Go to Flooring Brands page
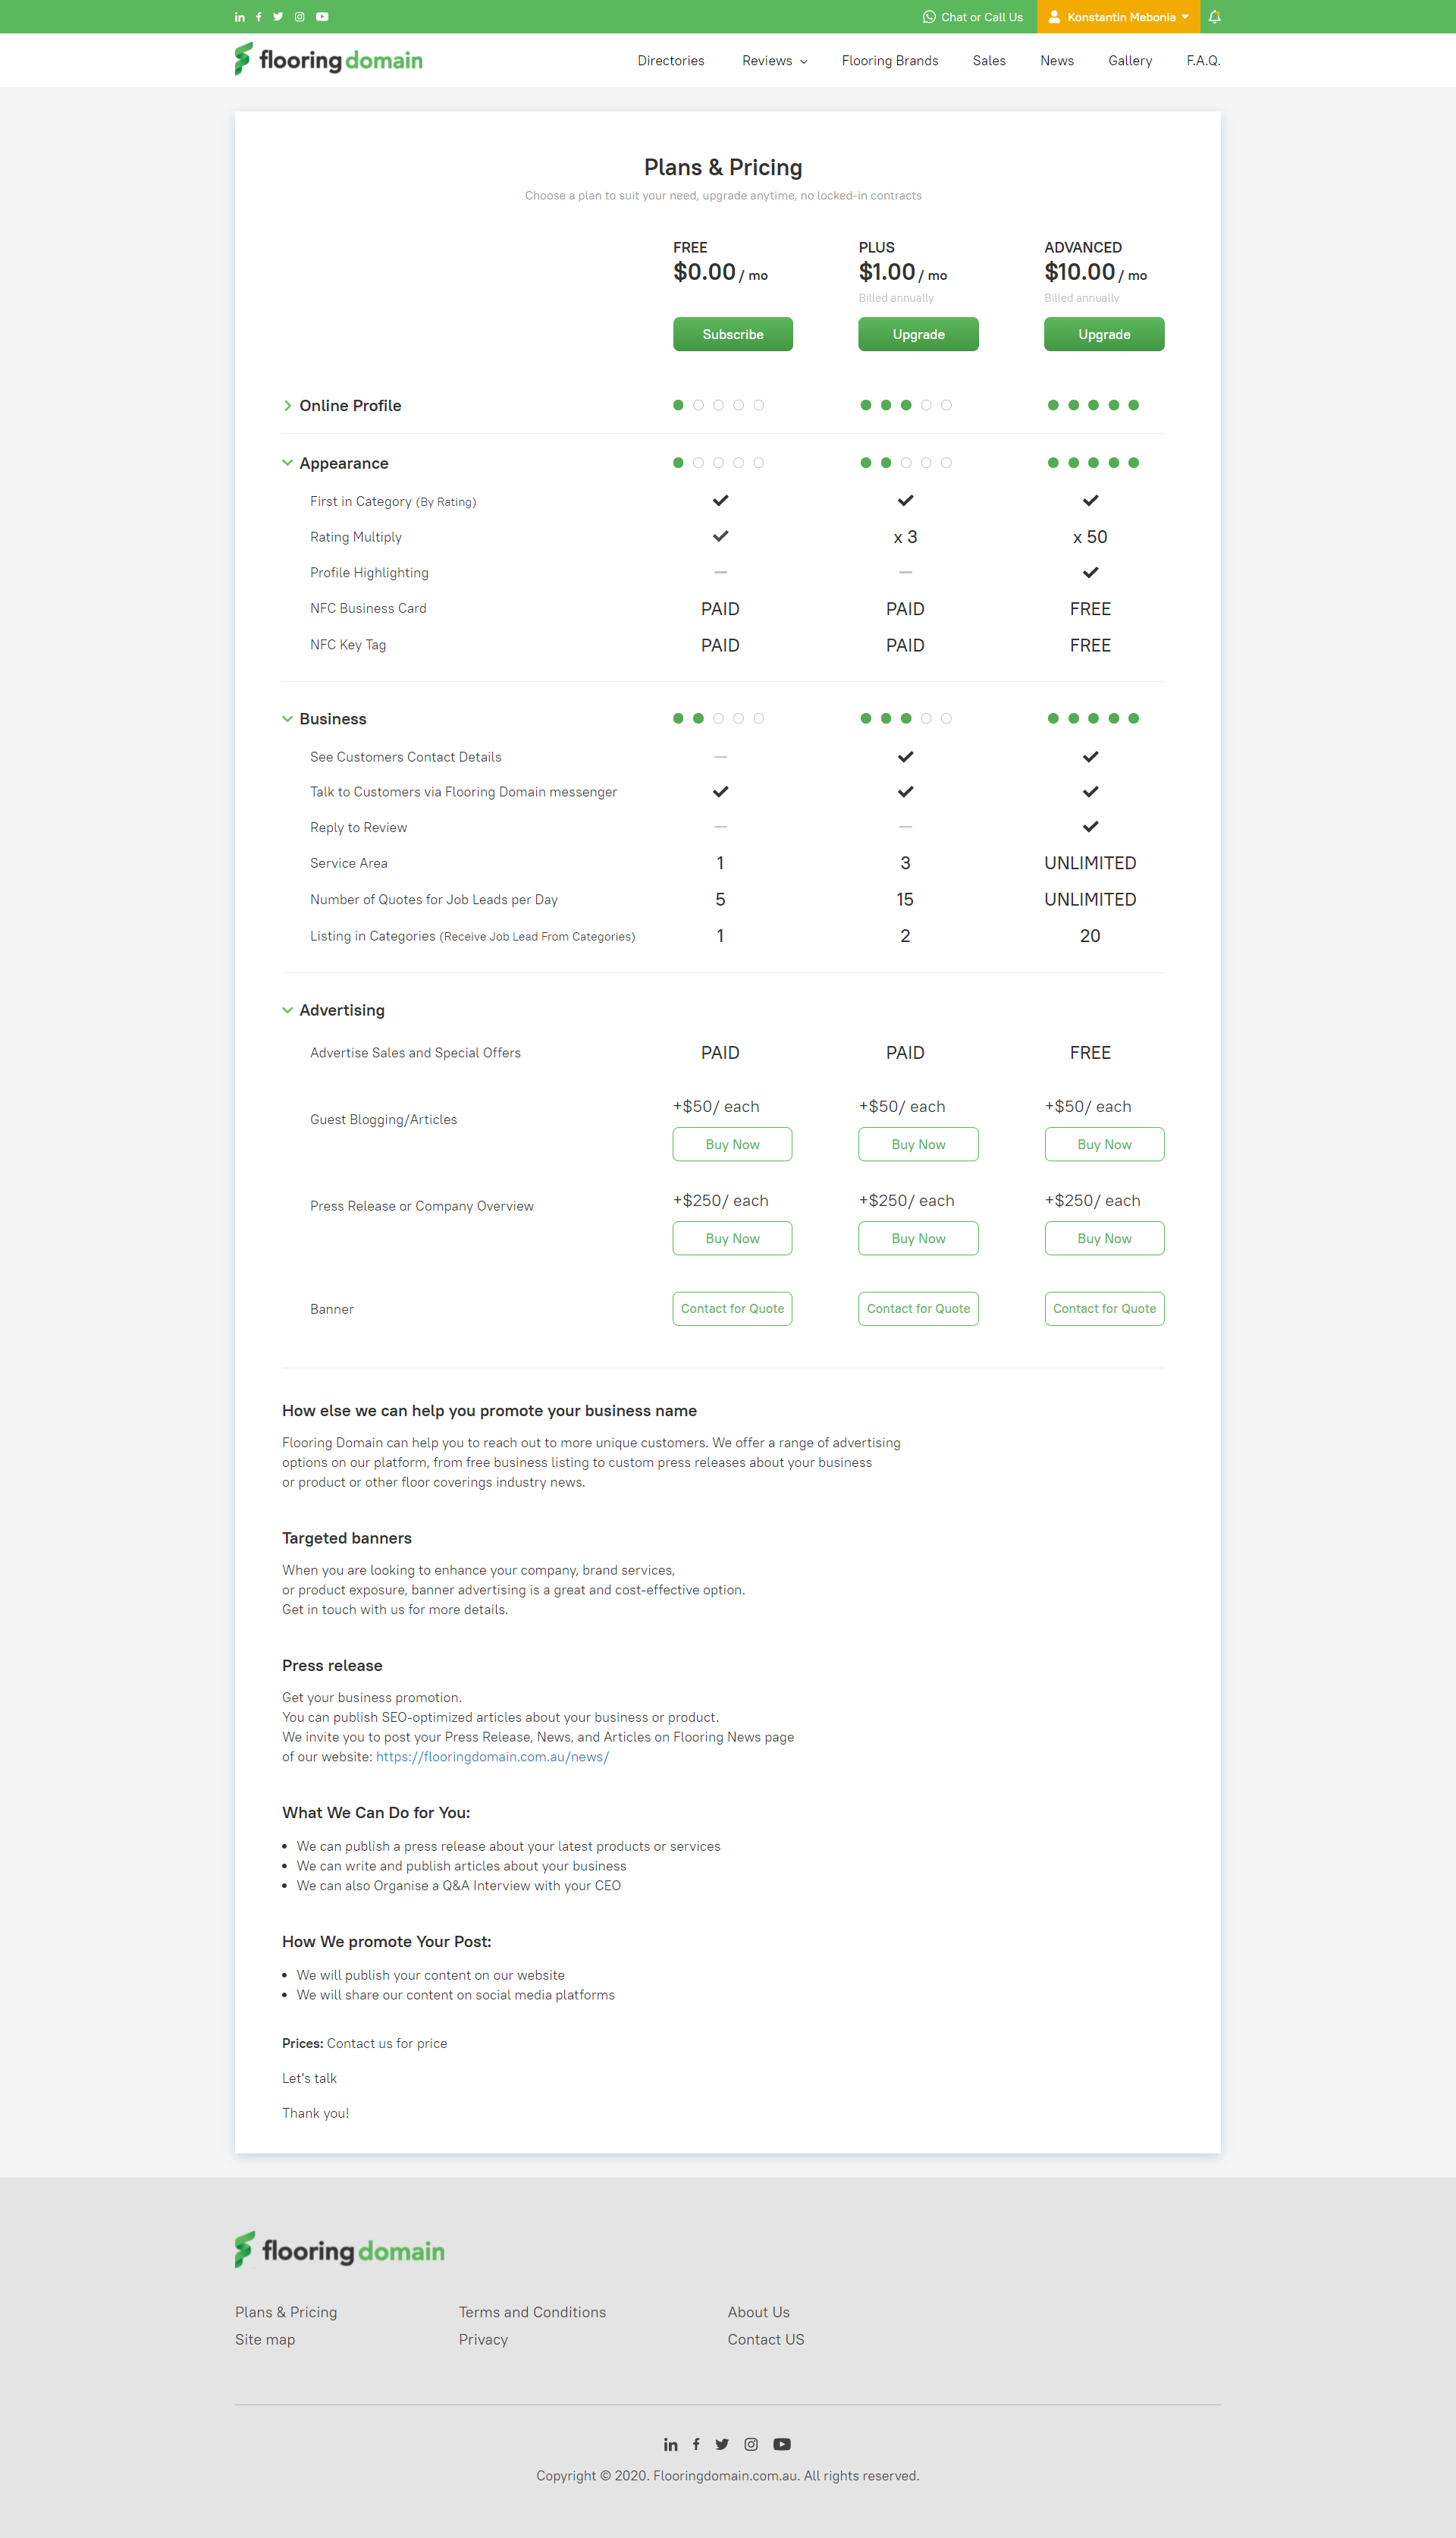The width and height of the screenshot is (1456, 2538). click(x=889, y=61)
